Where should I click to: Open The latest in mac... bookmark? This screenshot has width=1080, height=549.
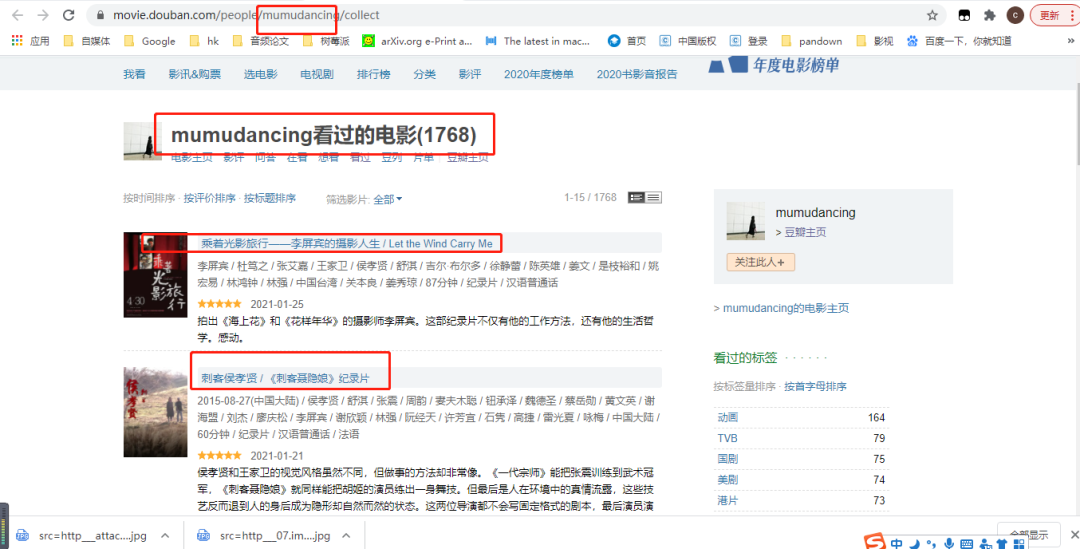[x=538, y=41]
